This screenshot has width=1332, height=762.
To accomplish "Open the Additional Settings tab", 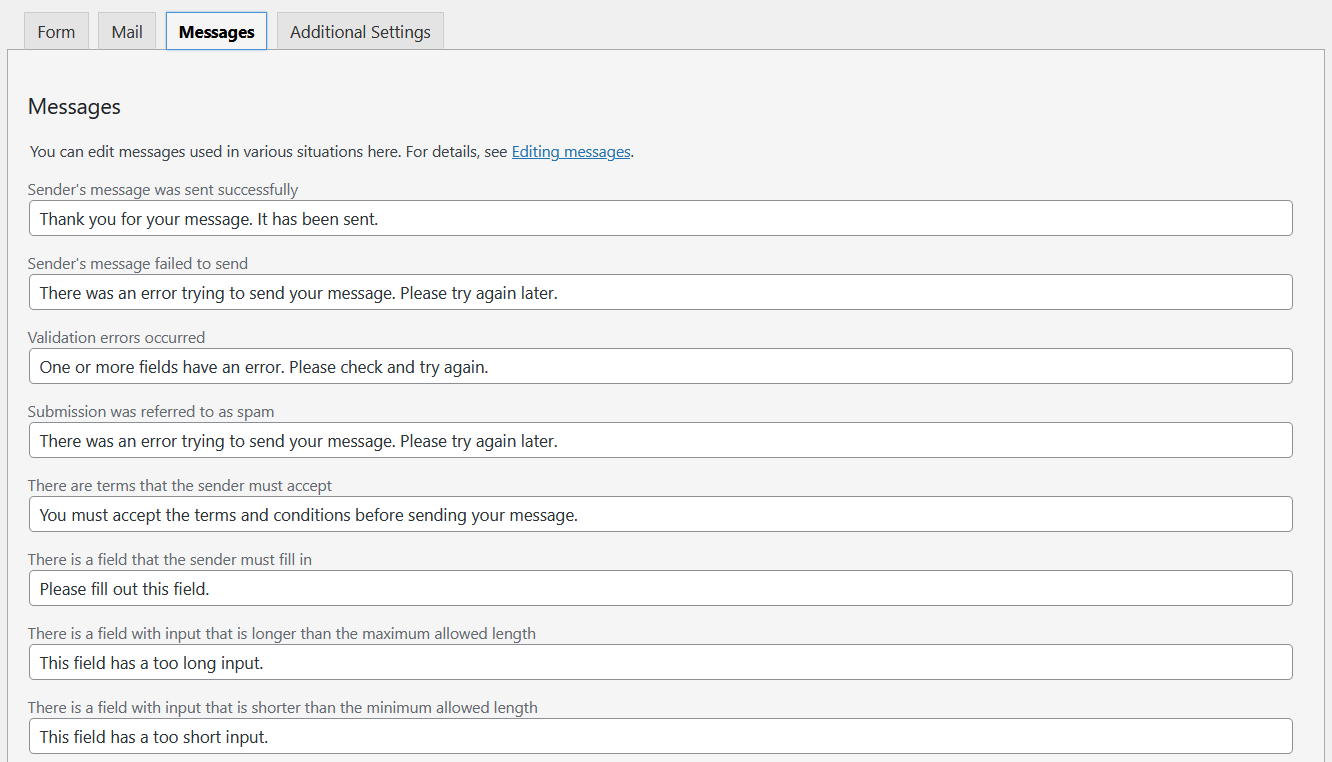I will coord(360,31).
